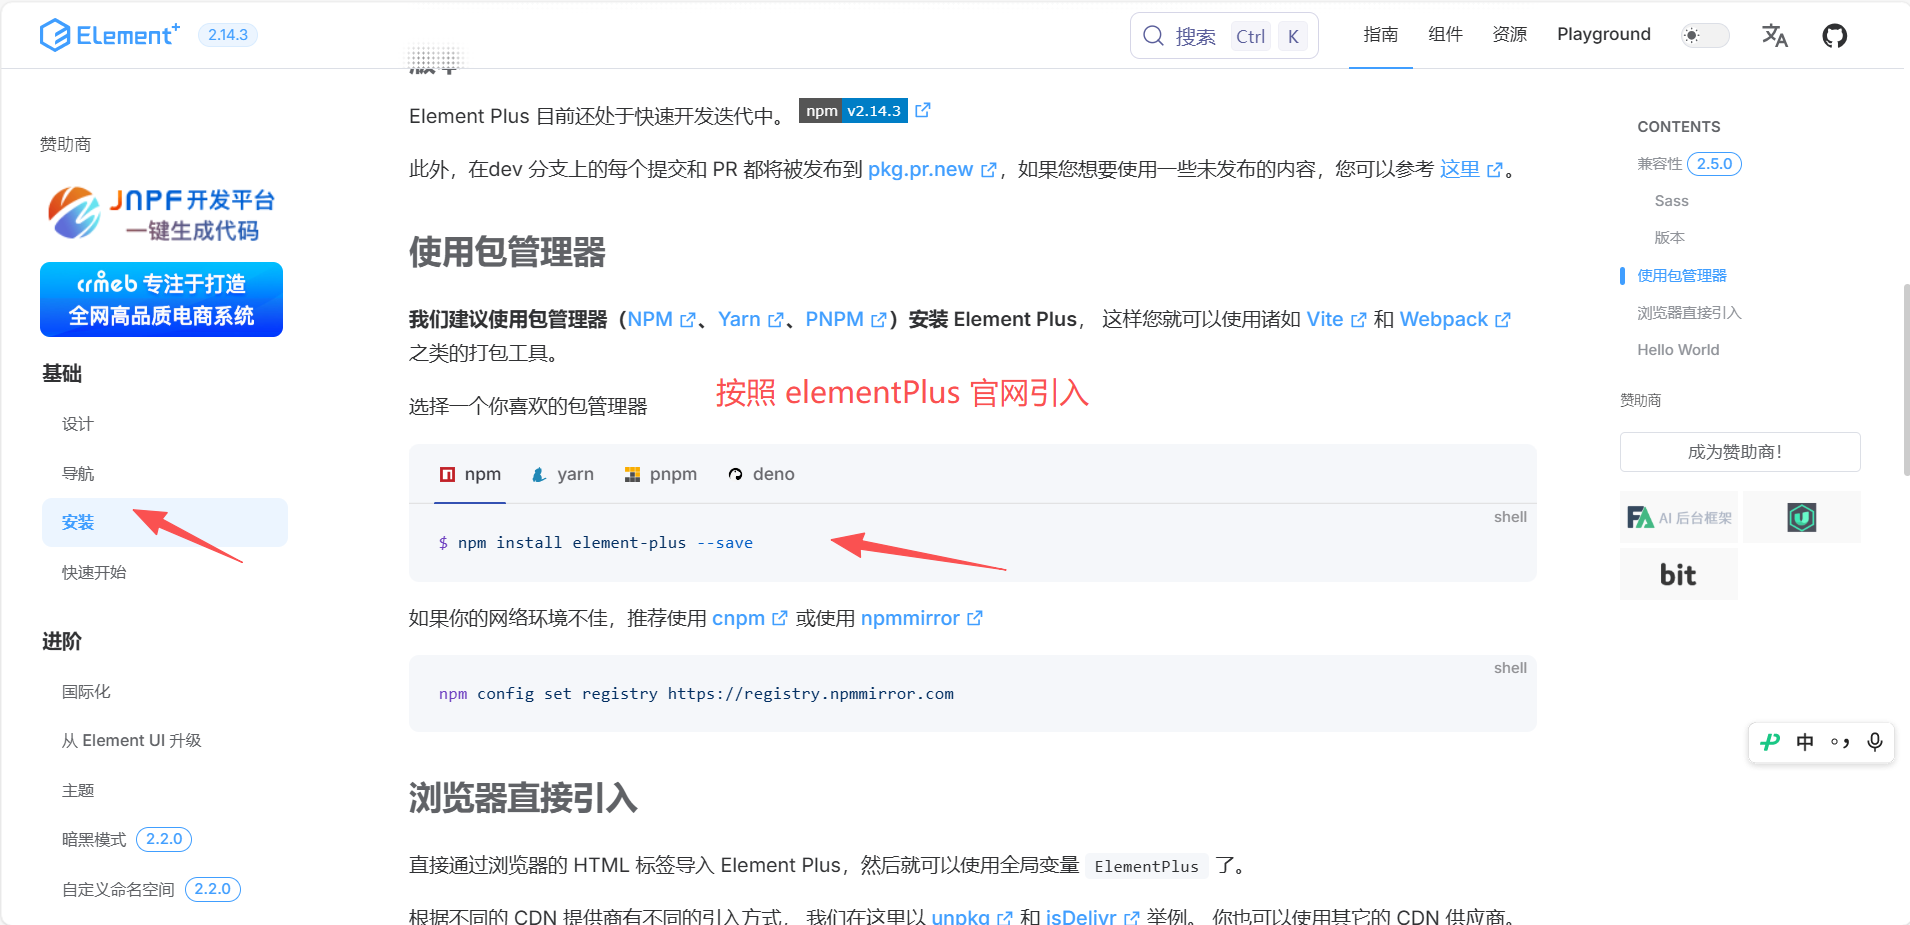Viewport: 1910px width, 925px height.
Task: Open the NPM package manager link
Action: click(x=661, y=319)
